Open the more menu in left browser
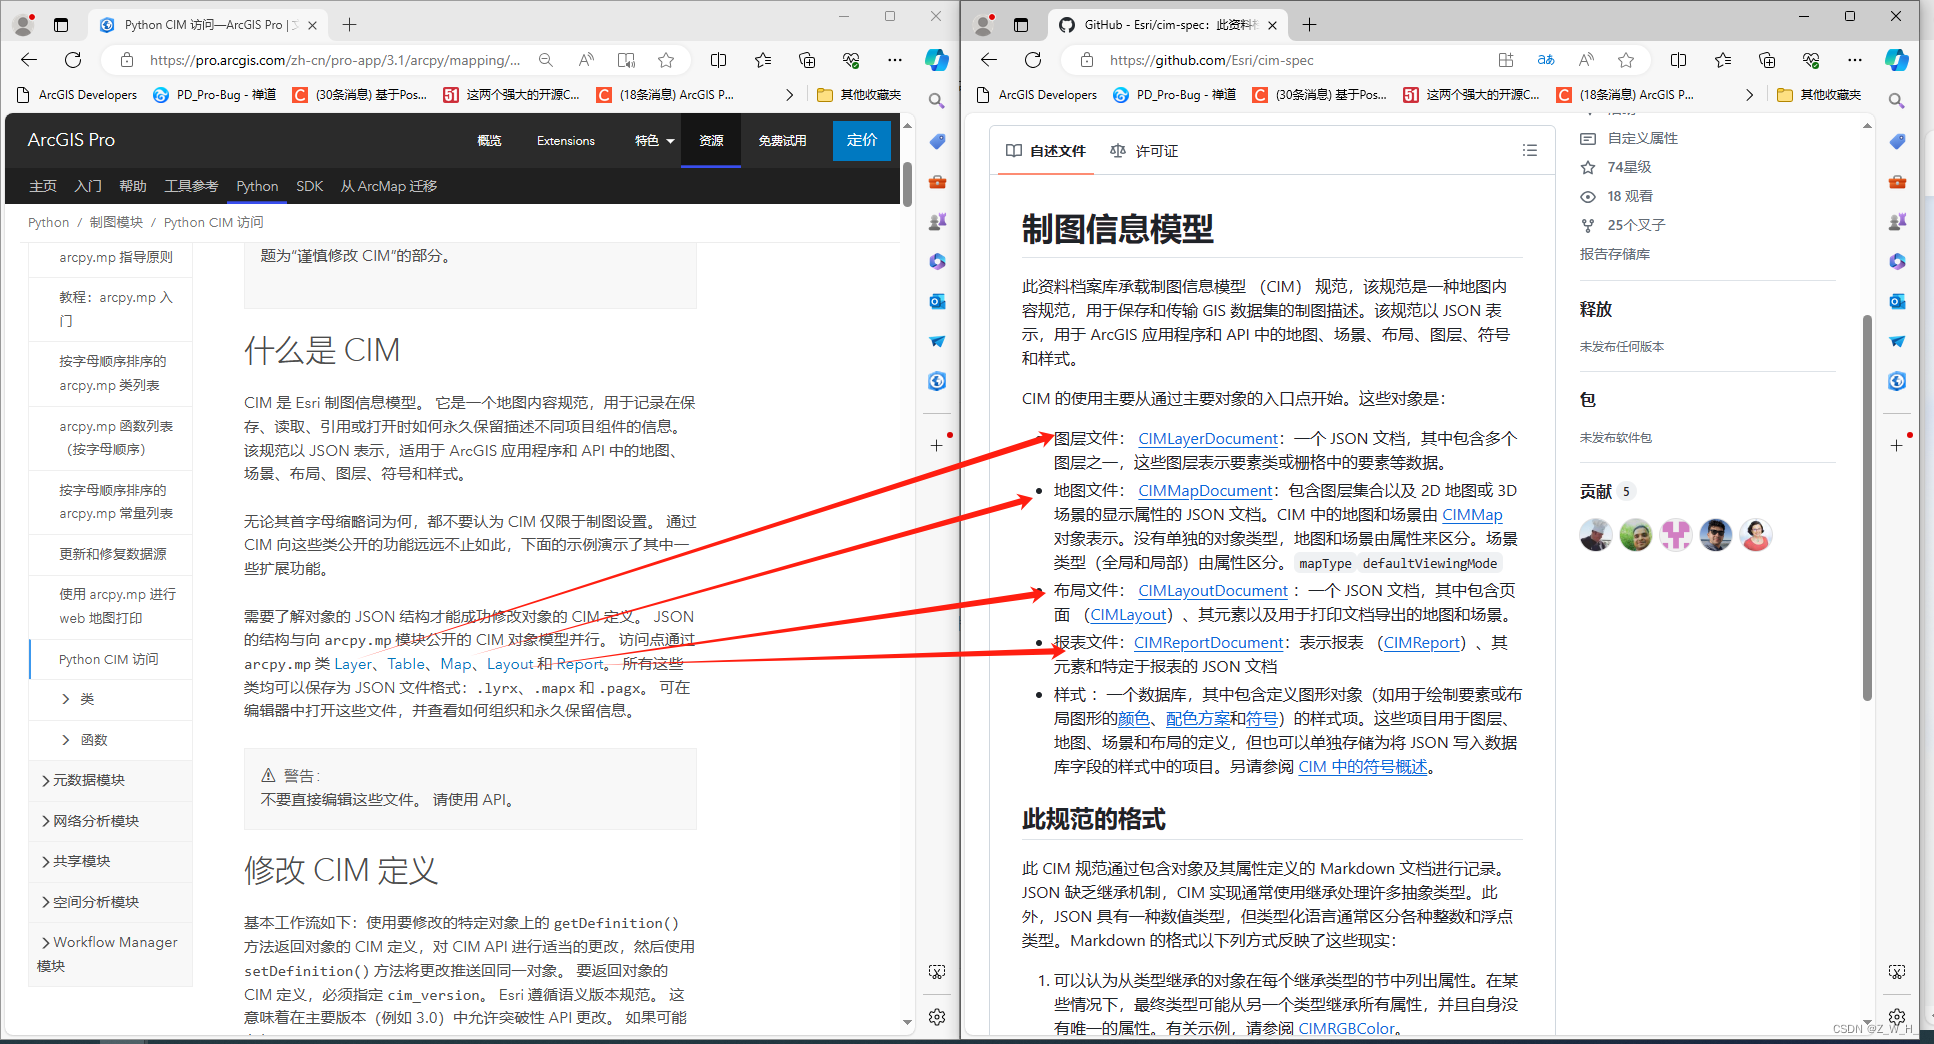Screen dimensions: 1934x1044 [895, 60]
